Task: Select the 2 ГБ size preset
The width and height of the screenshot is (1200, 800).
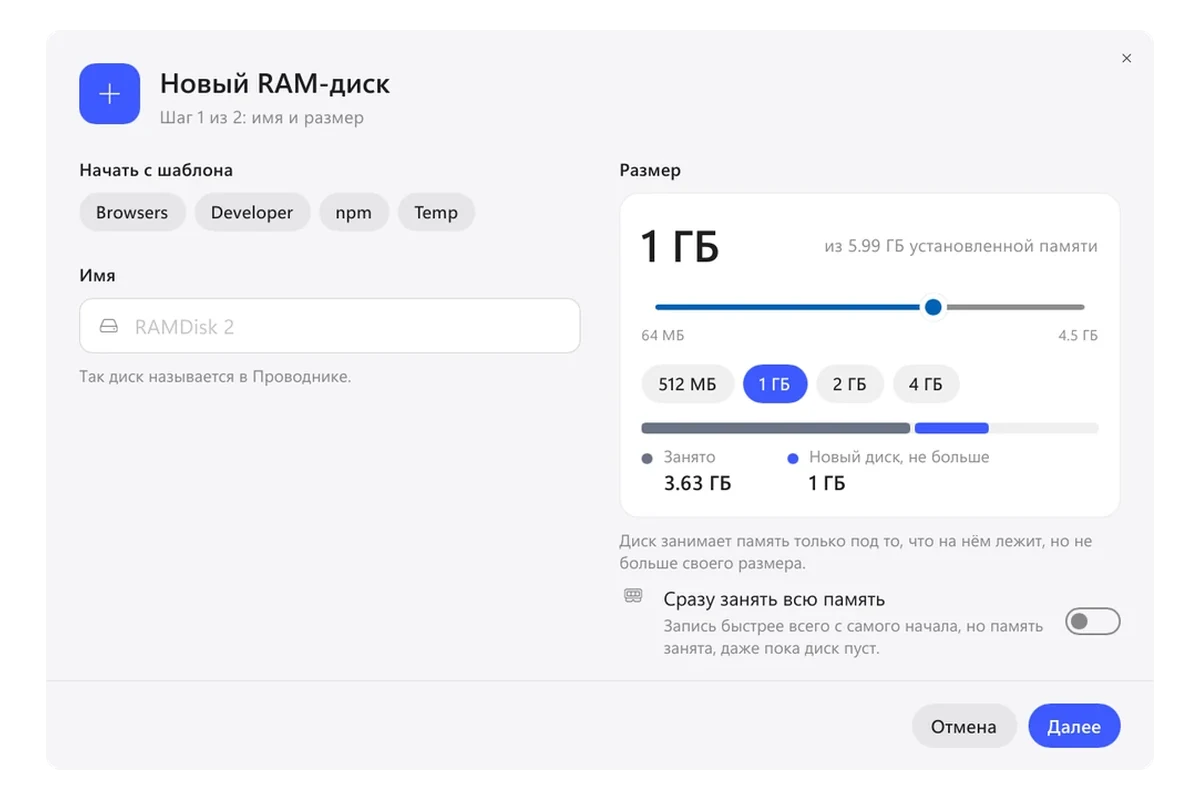Action: coord(850,384)
